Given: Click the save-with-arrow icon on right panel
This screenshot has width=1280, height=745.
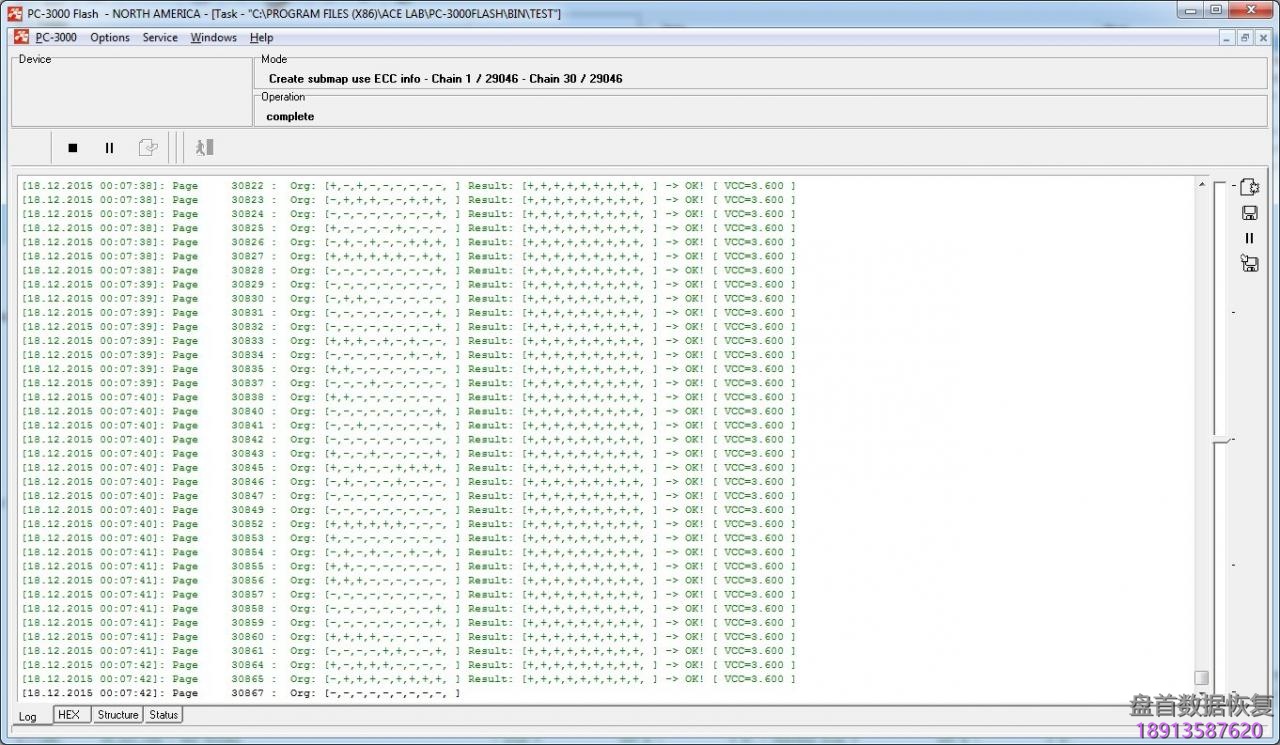Looking at the screenshot, I should pos(1249,264).
